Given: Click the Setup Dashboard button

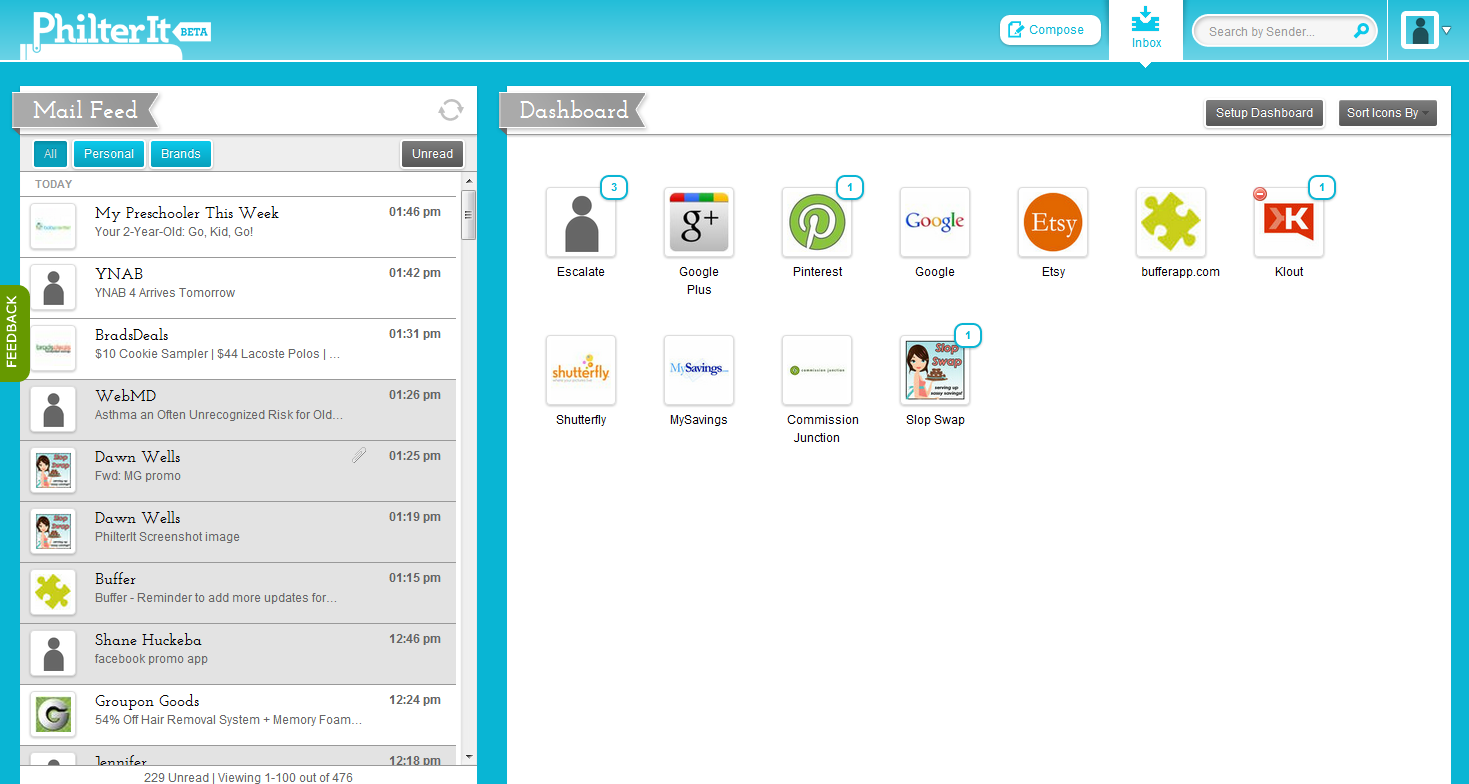Looking at the screenshot, I should click(x=1264, y=113).
